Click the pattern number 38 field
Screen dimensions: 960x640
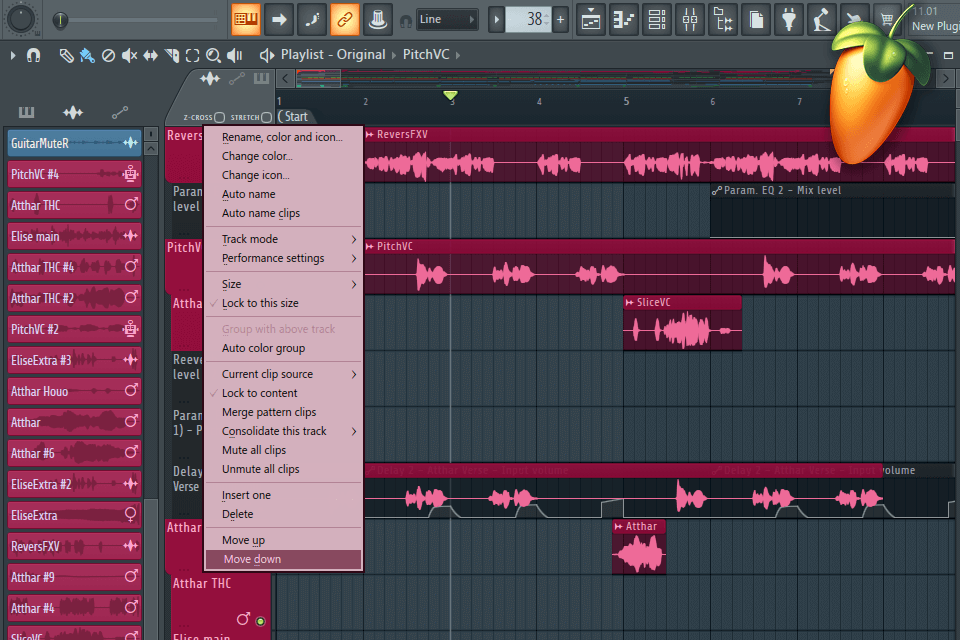coord(529,20)
